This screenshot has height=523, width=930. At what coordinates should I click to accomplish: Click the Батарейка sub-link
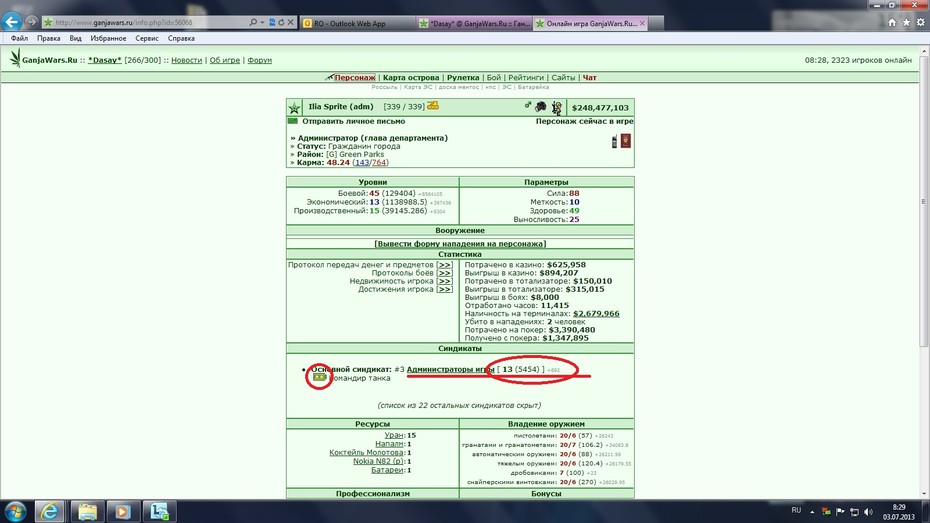pyautogui.click(x=533, y=87)
